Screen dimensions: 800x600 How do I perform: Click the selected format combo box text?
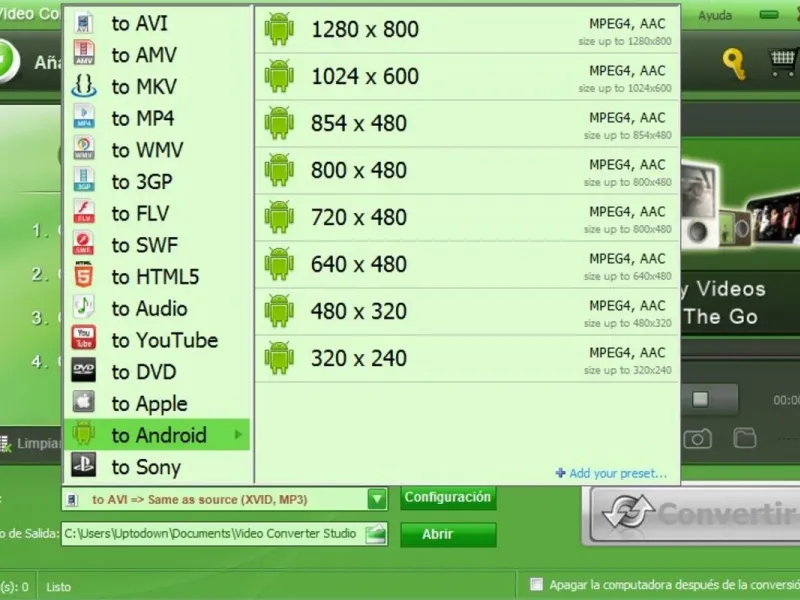(x=199, y=499)
